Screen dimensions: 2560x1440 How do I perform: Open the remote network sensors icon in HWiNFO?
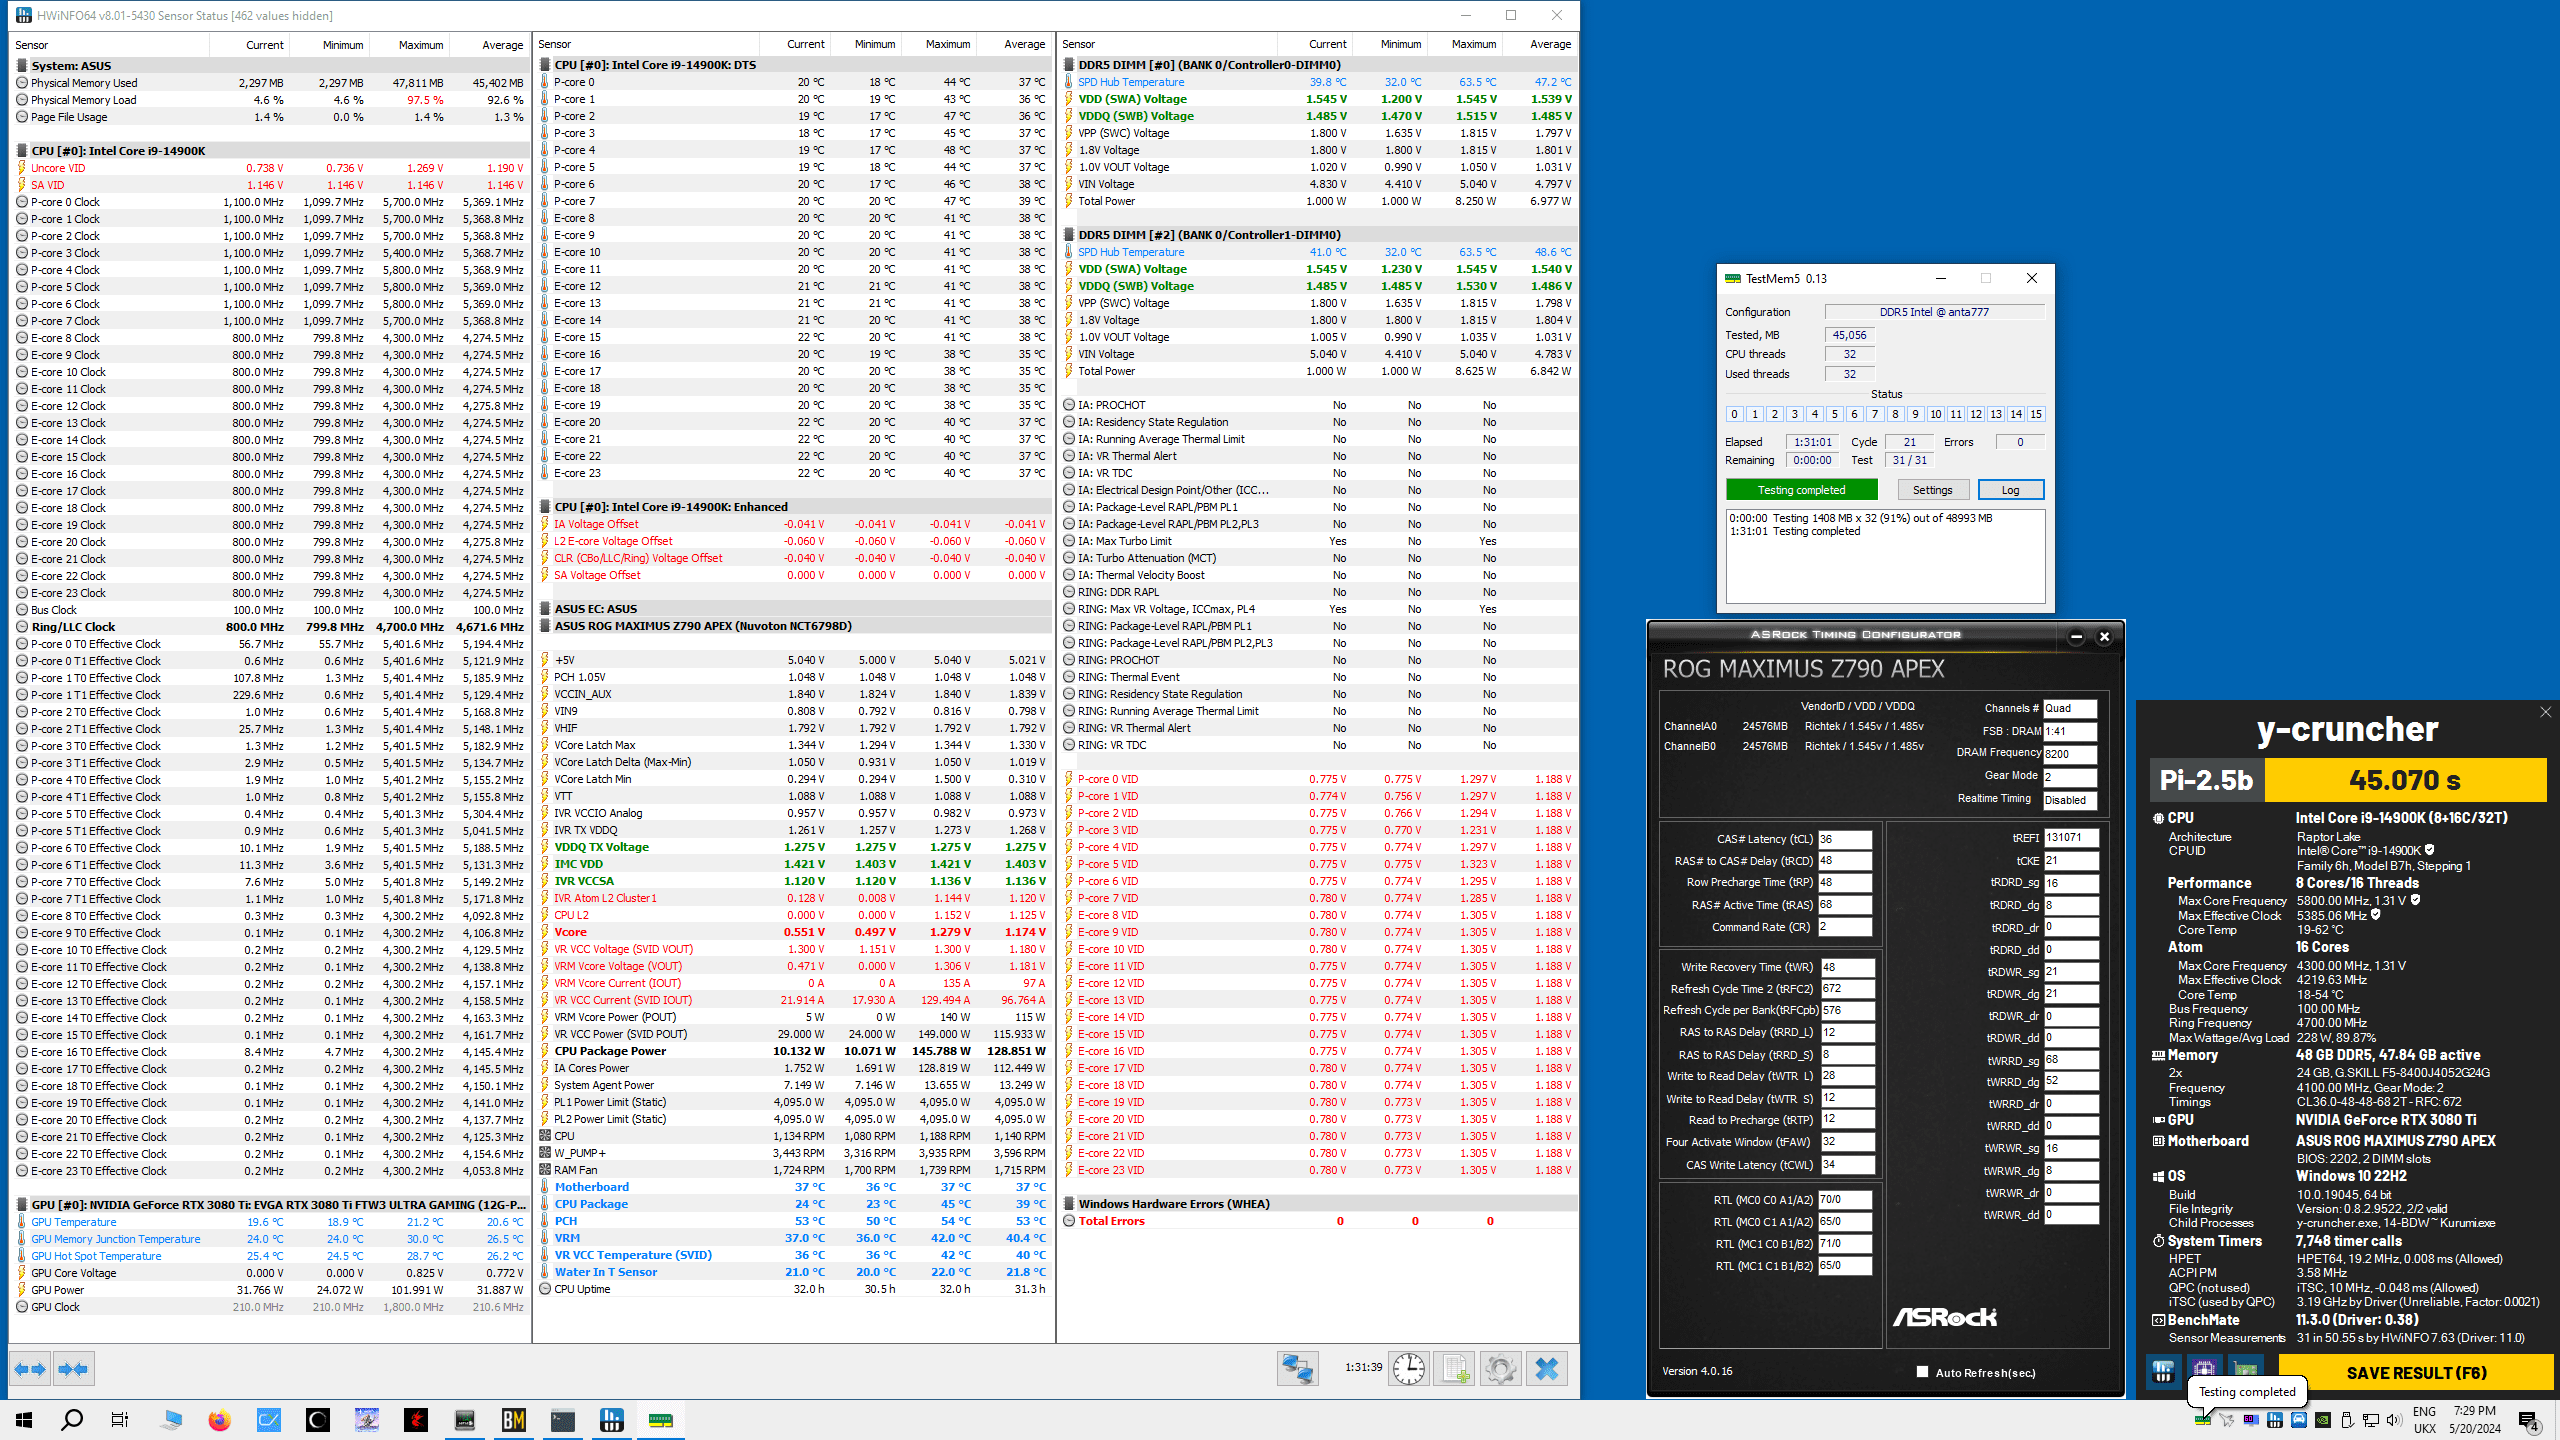tap(1297, 1369)
